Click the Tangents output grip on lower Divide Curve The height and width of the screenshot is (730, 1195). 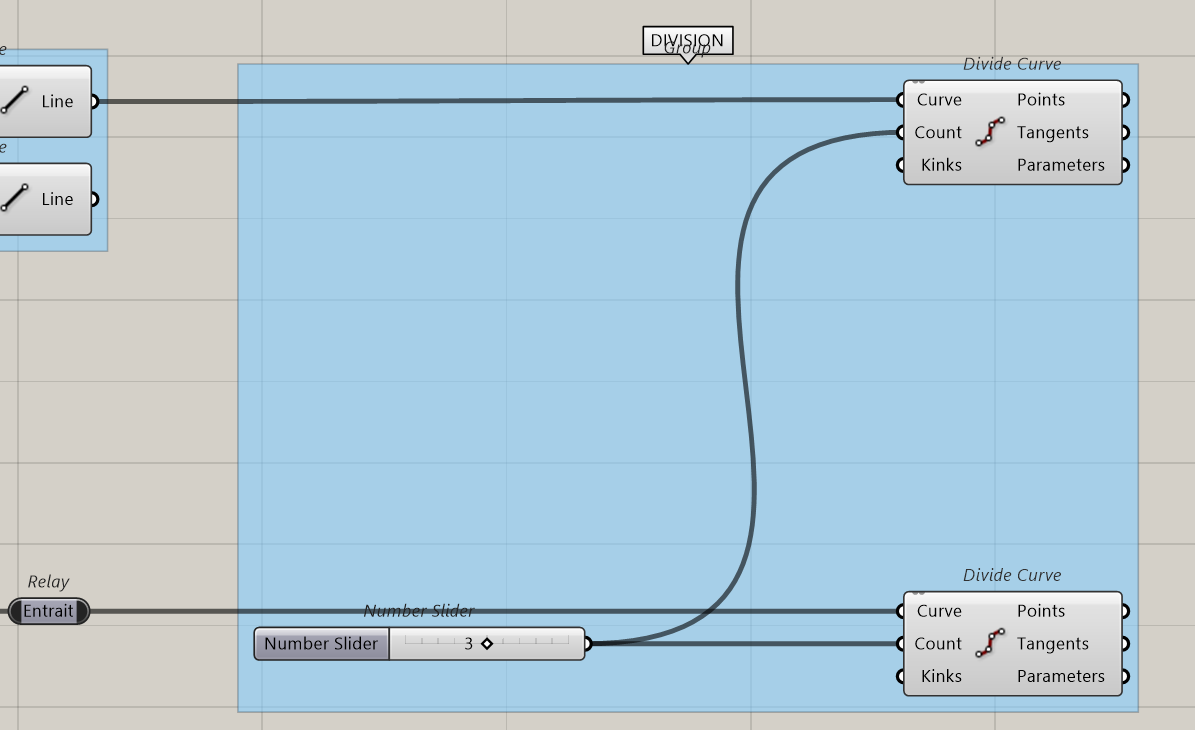coord(1125,644)
